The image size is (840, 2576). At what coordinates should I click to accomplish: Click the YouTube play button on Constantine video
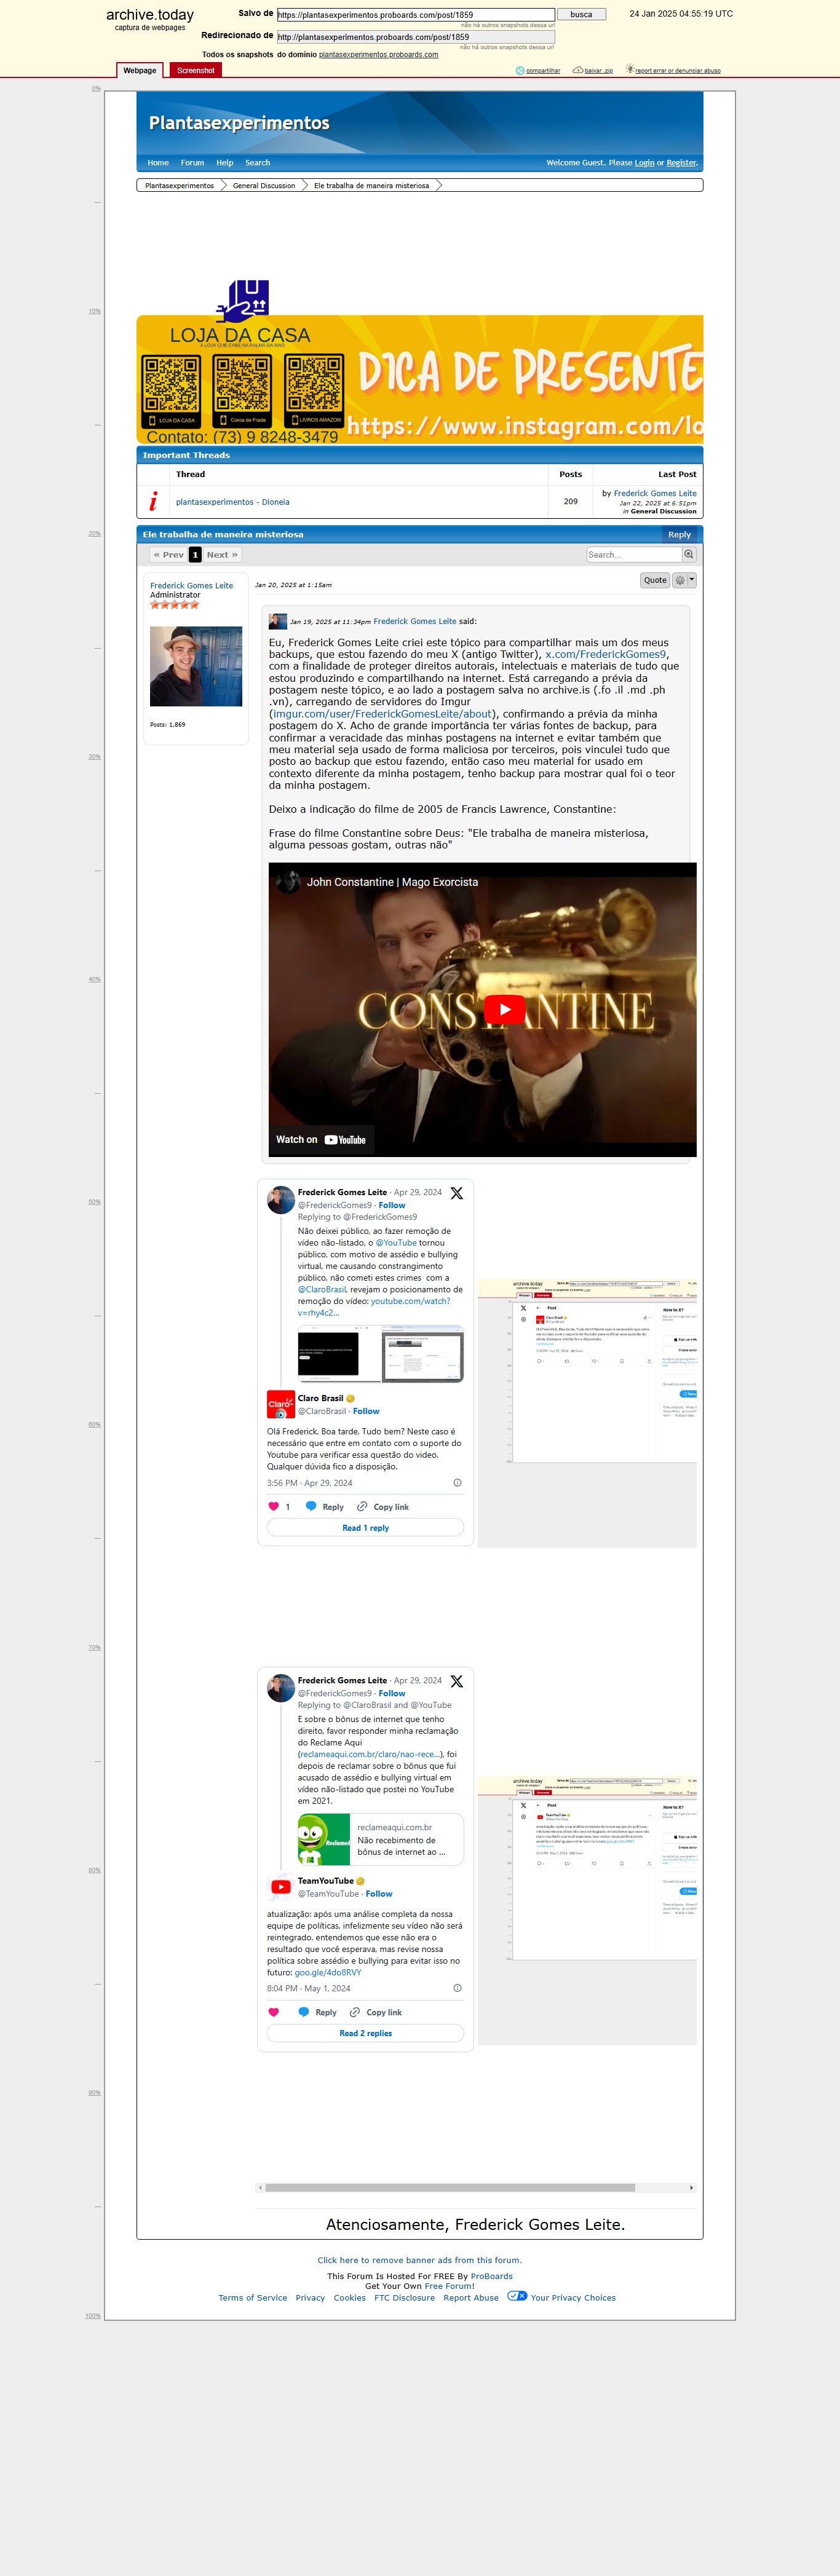[504, 1010]
